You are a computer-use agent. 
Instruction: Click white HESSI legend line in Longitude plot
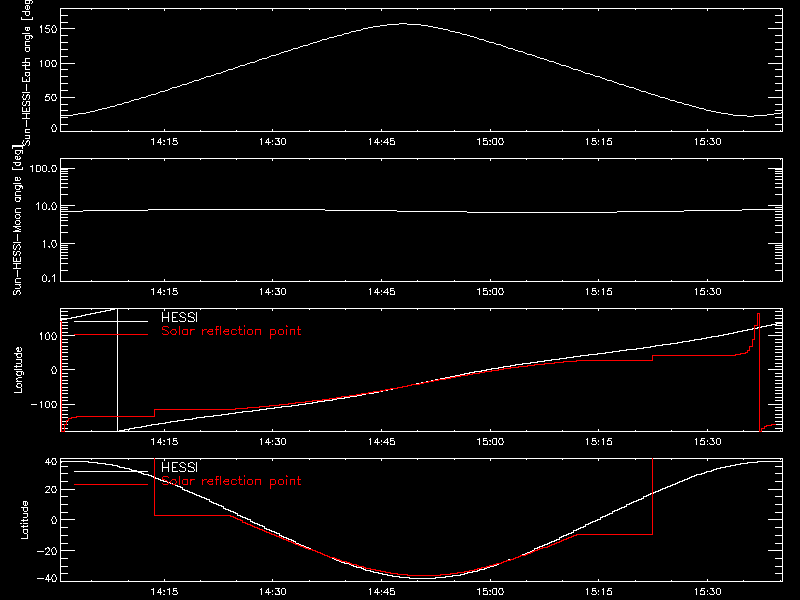point(111,321)
